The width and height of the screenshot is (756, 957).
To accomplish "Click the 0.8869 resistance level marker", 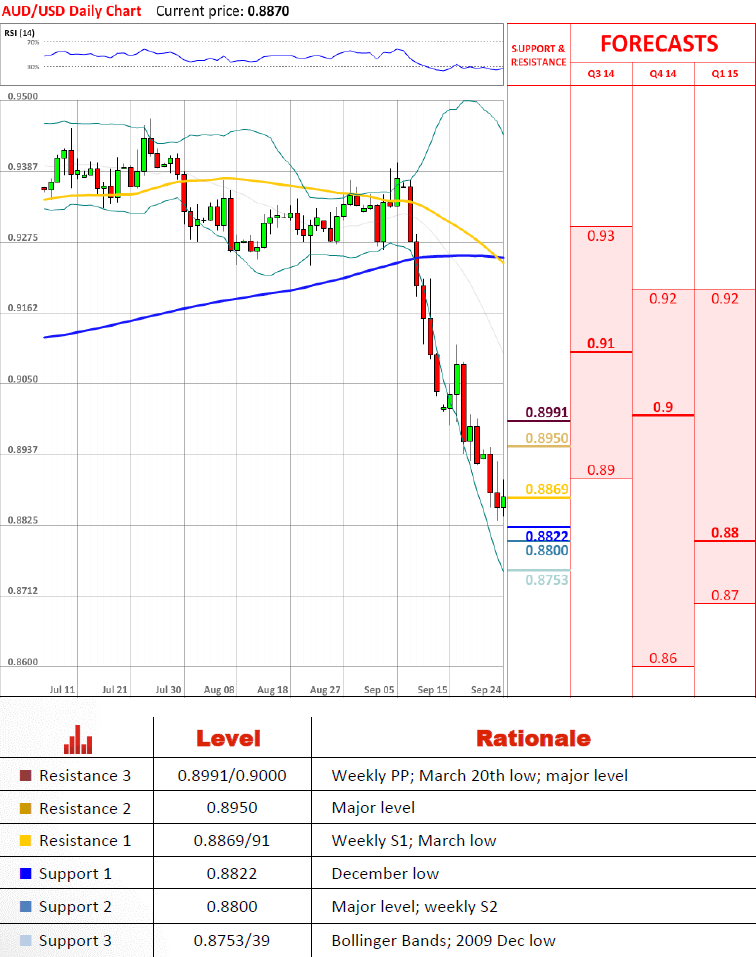I will pos(547,489).
